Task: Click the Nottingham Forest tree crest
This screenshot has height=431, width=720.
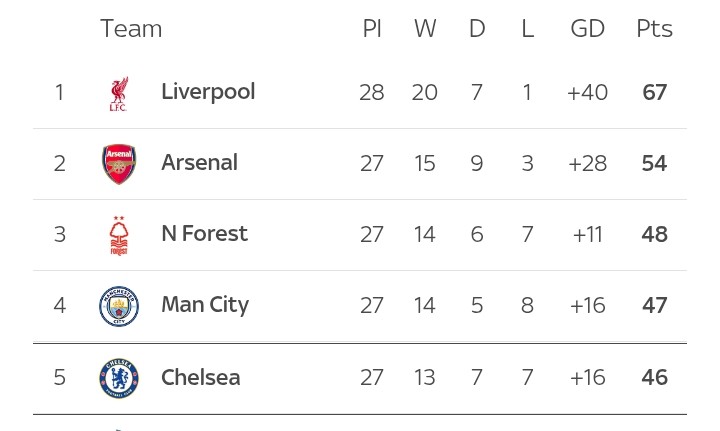Action: pyautogui.click(x=119, y=235)
